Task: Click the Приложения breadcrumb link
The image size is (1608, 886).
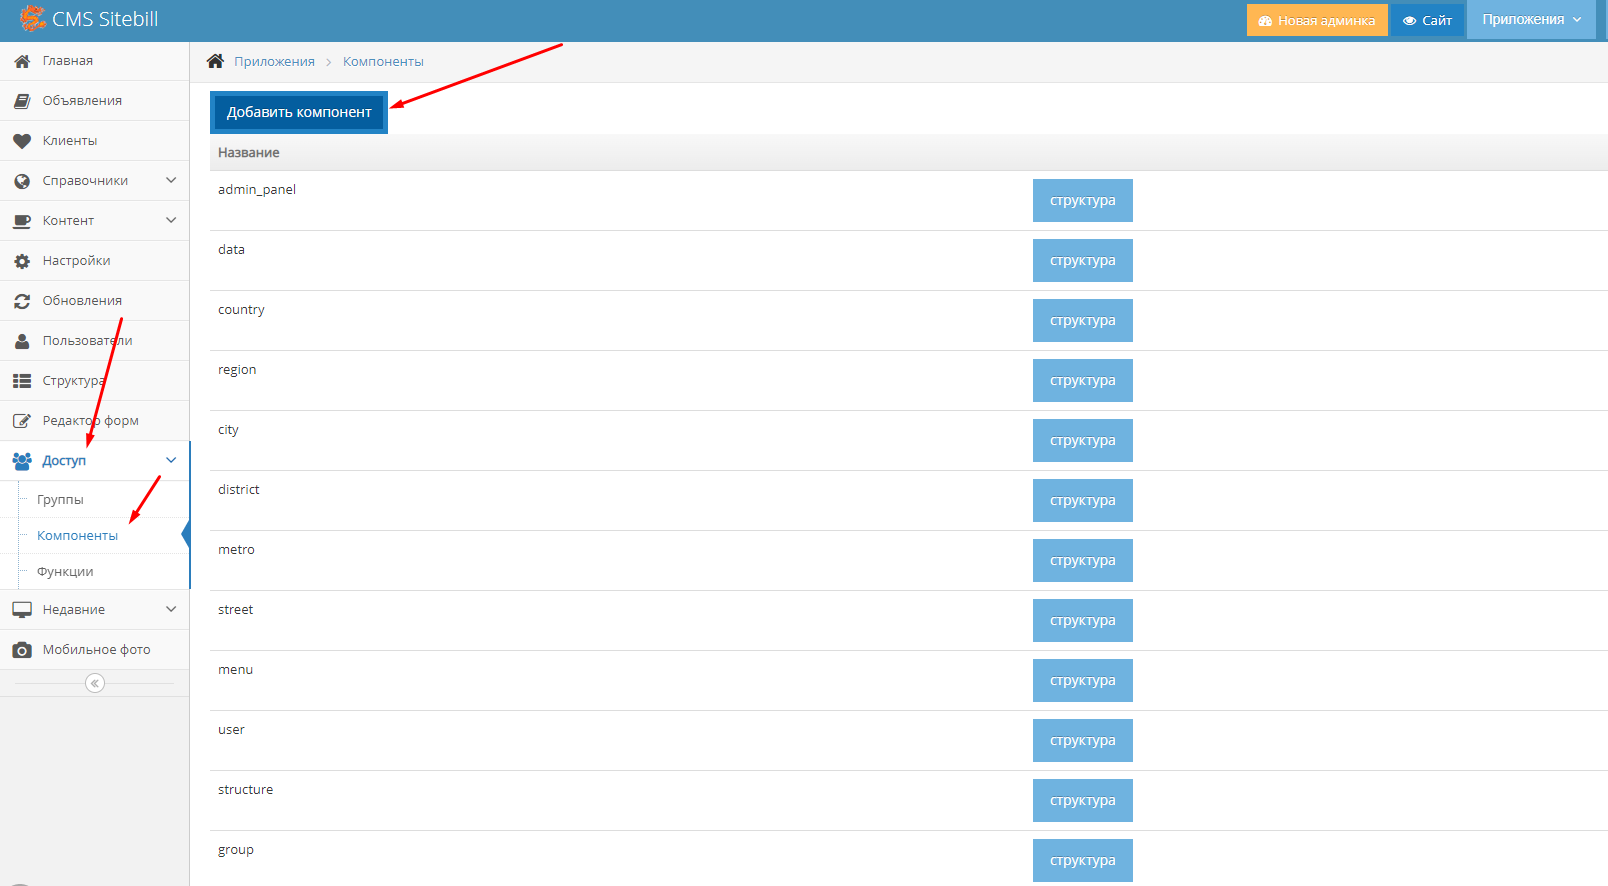Action: coord(274,62)
